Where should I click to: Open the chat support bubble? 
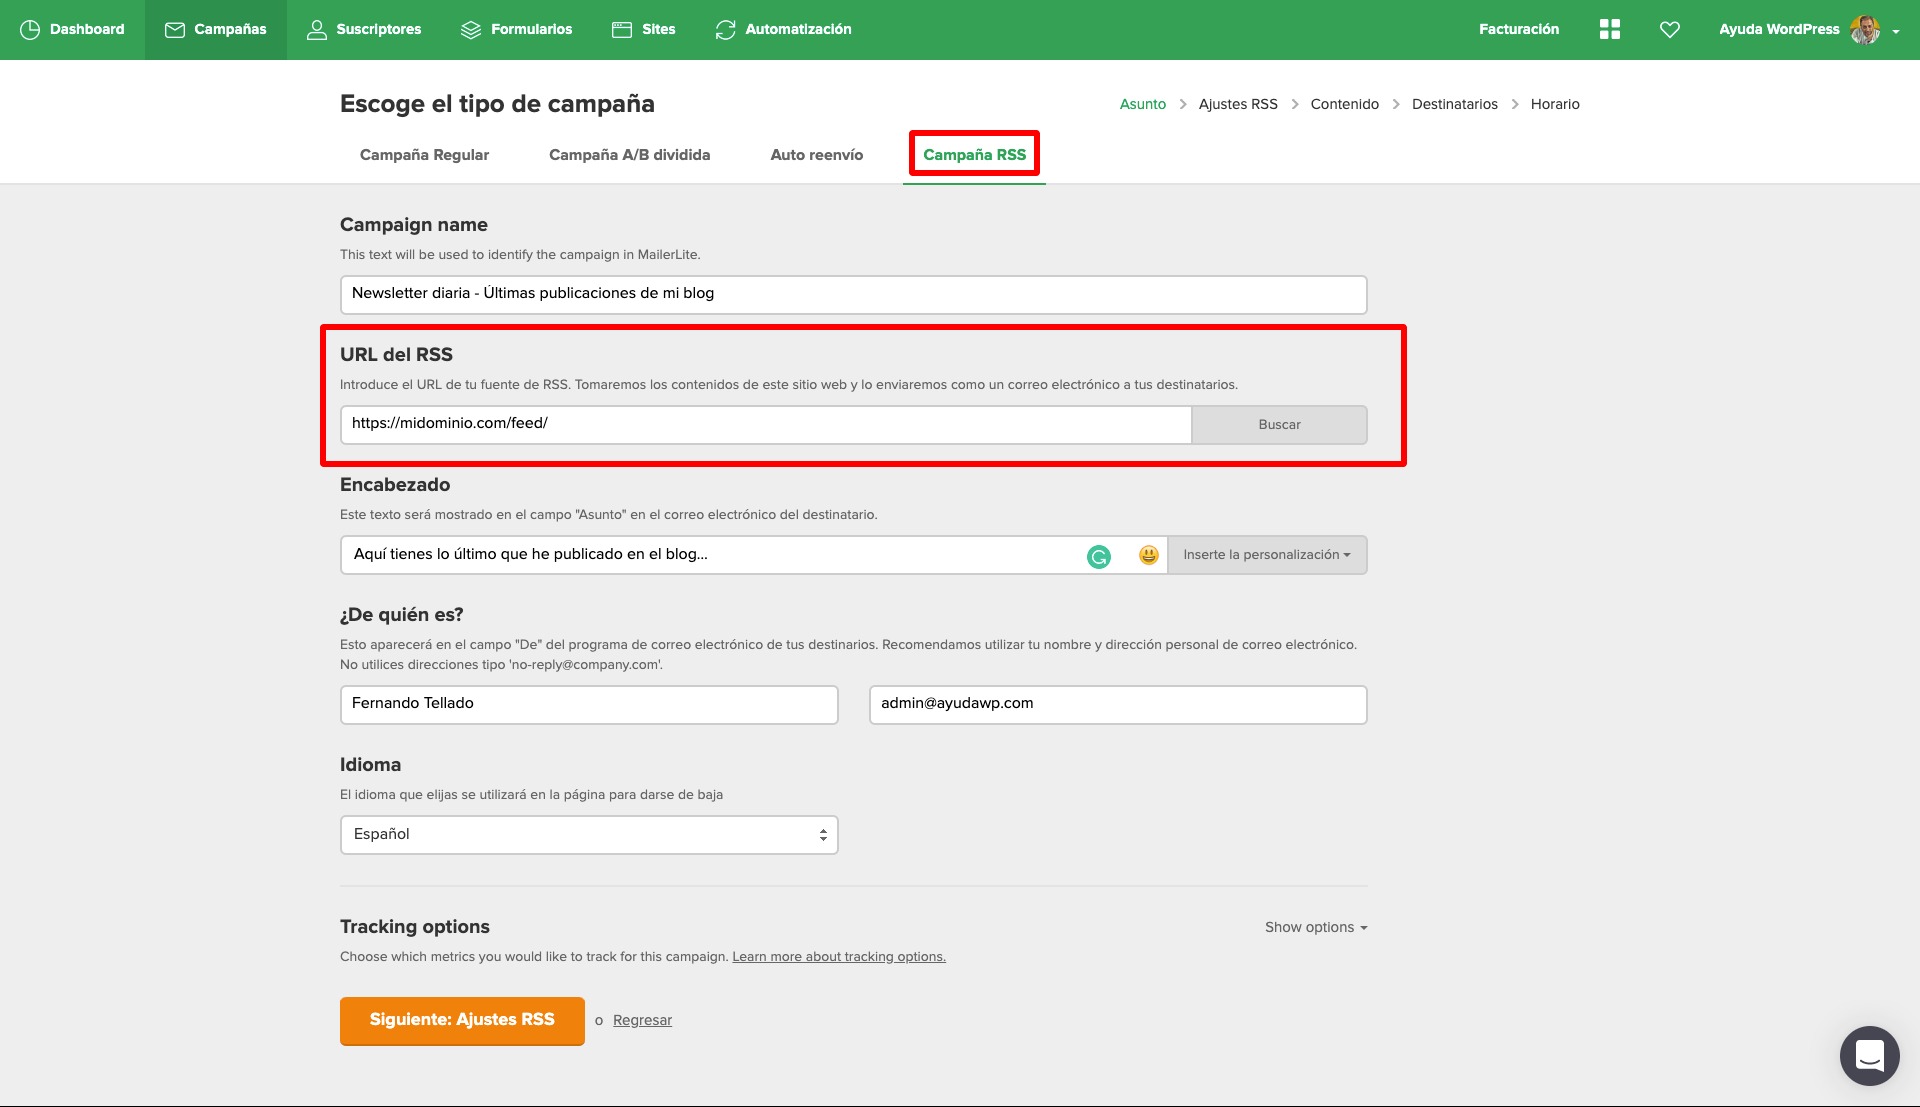[1868, 1055]
